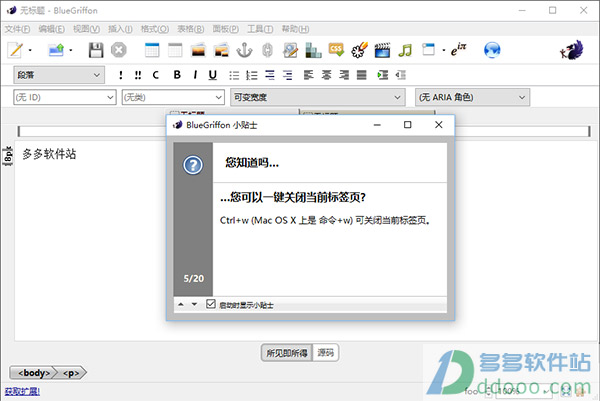This screenshot has height=401, width=600.
Task: Open the 面板 menu
Action: click(226, 29)
